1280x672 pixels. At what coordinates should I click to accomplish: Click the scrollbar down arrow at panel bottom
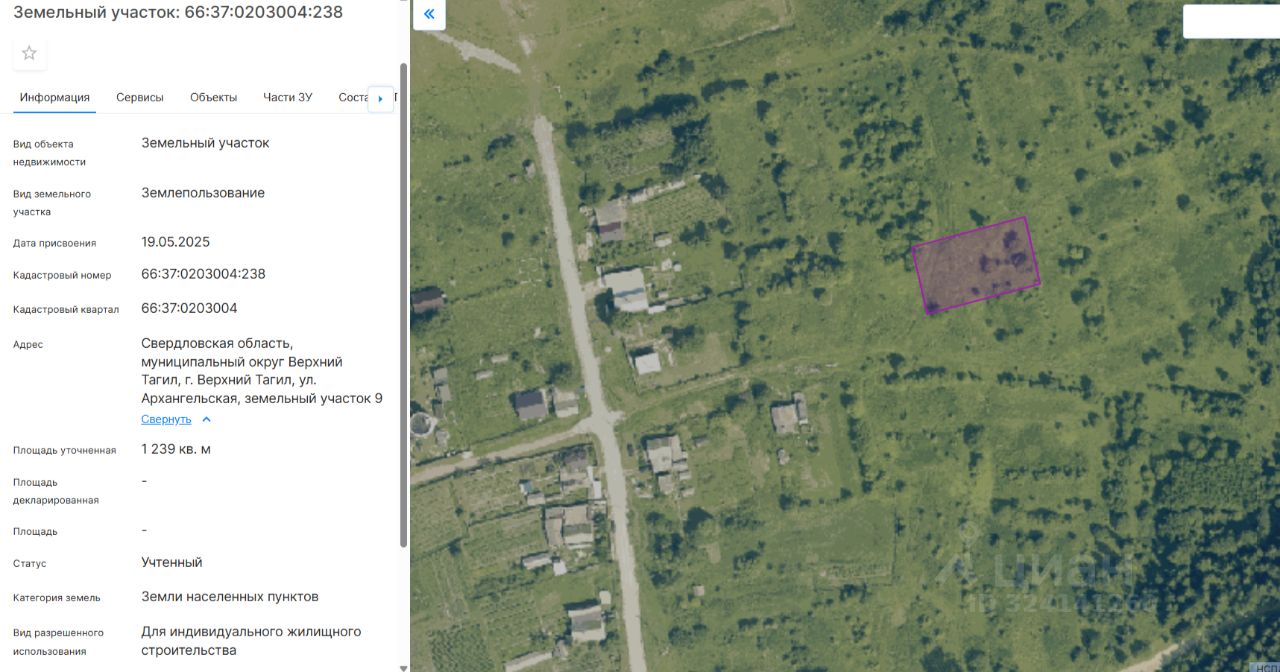[x=404, y=666]
